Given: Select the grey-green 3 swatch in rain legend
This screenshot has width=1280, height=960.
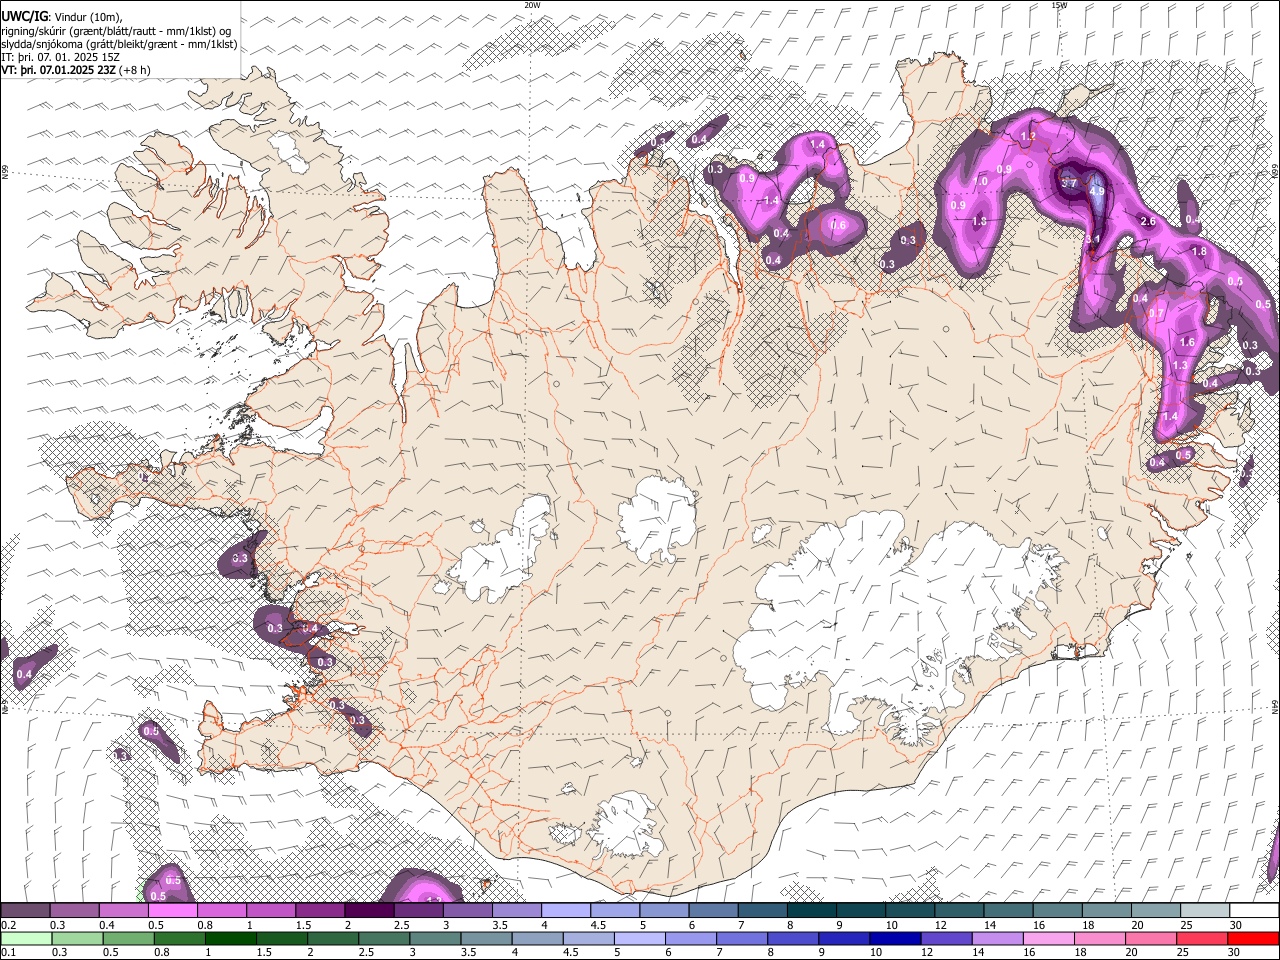Looking at the screenshot, I should coord(435,939).
